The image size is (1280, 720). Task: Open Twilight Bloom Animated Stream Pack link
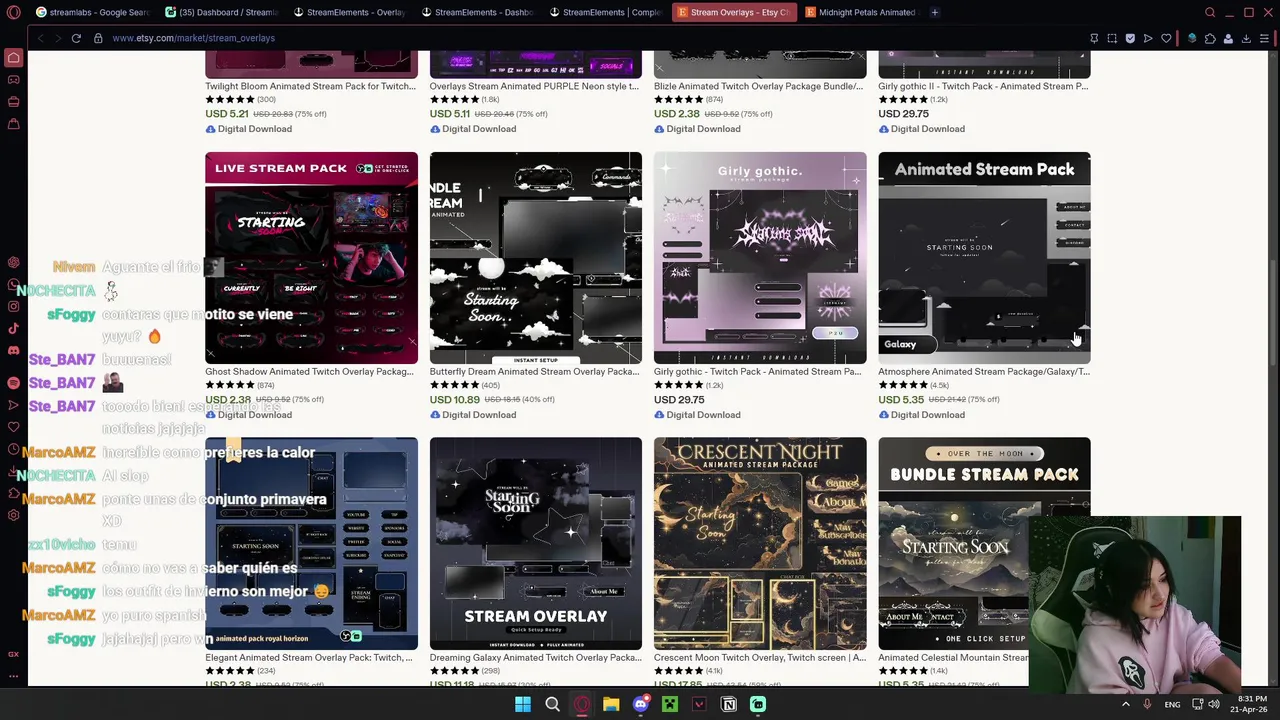pos(310,86)
